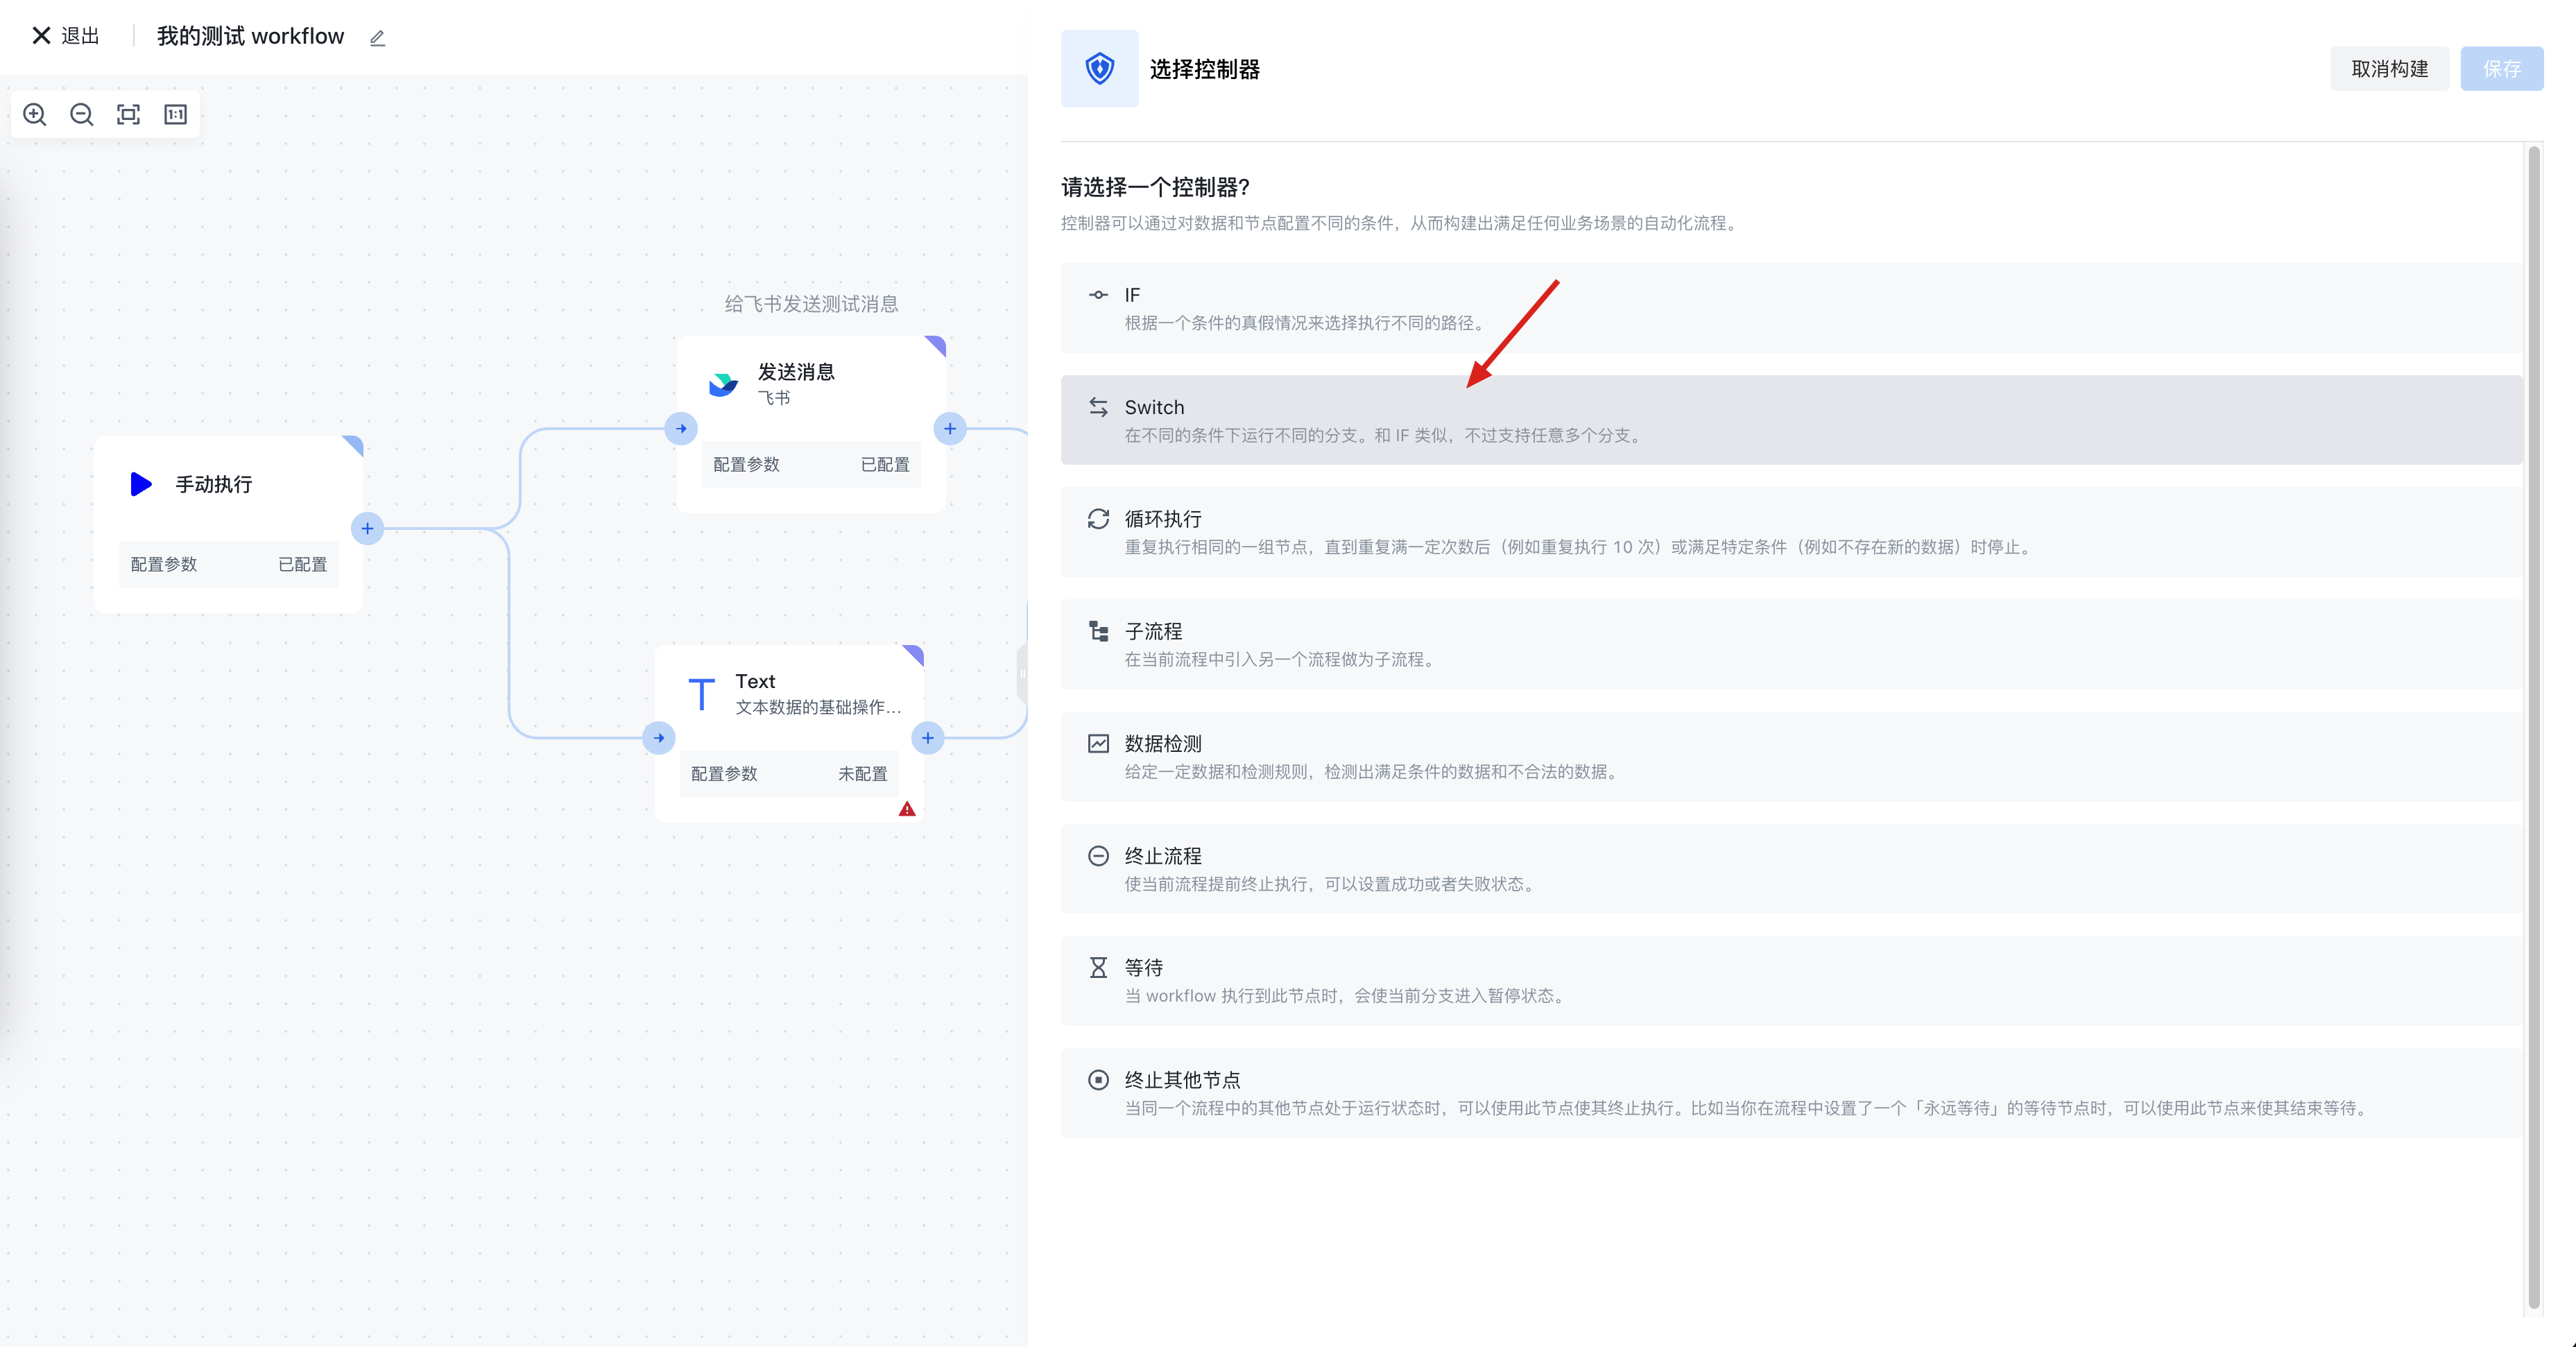Click the pencil icon to rename workflow
This screenshot has width=2576, height=1347.
coord(377,38)
